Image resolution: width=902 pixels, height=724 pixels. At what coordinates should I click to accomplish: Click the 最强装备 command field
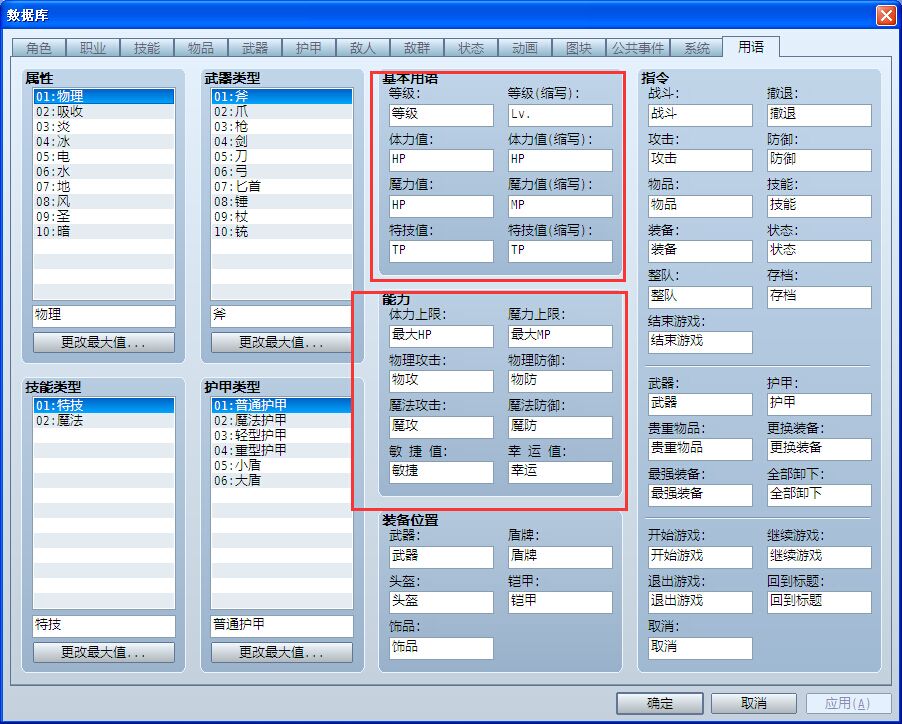(x=700, y=495)
